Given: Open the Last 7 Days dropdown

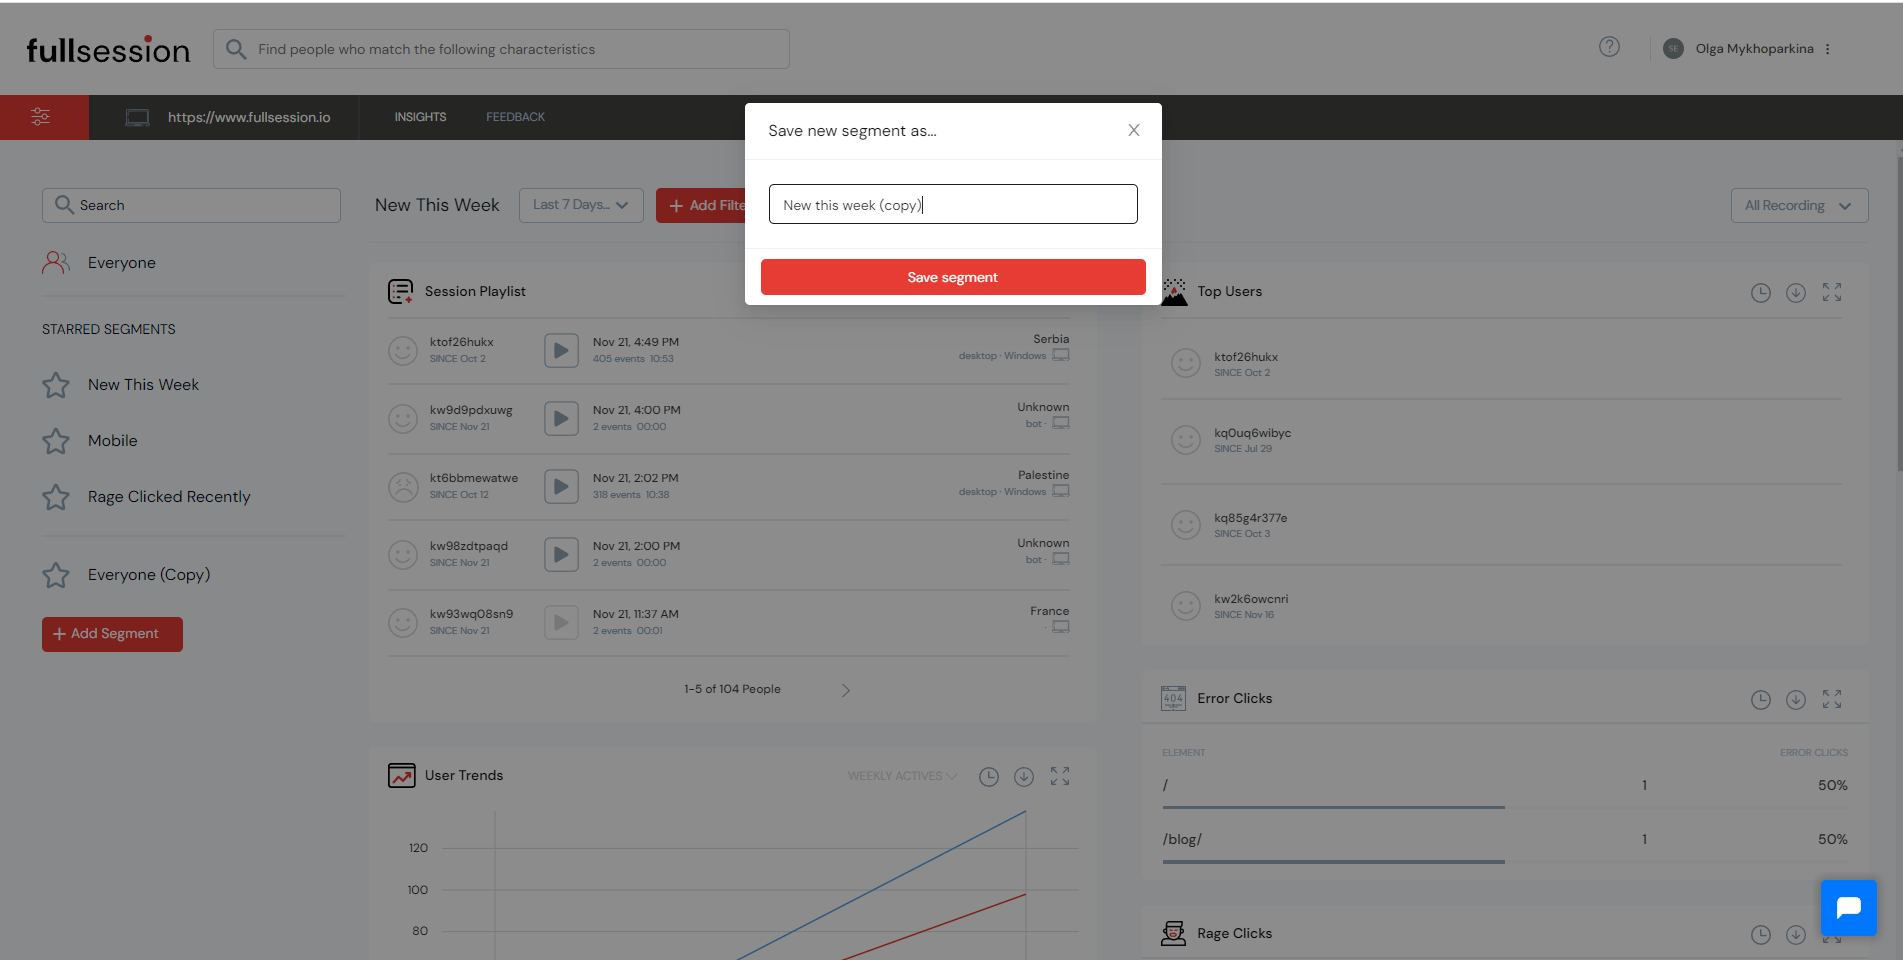Looking at the screenshot, I should pyautogui.click(x=581, y=205).
